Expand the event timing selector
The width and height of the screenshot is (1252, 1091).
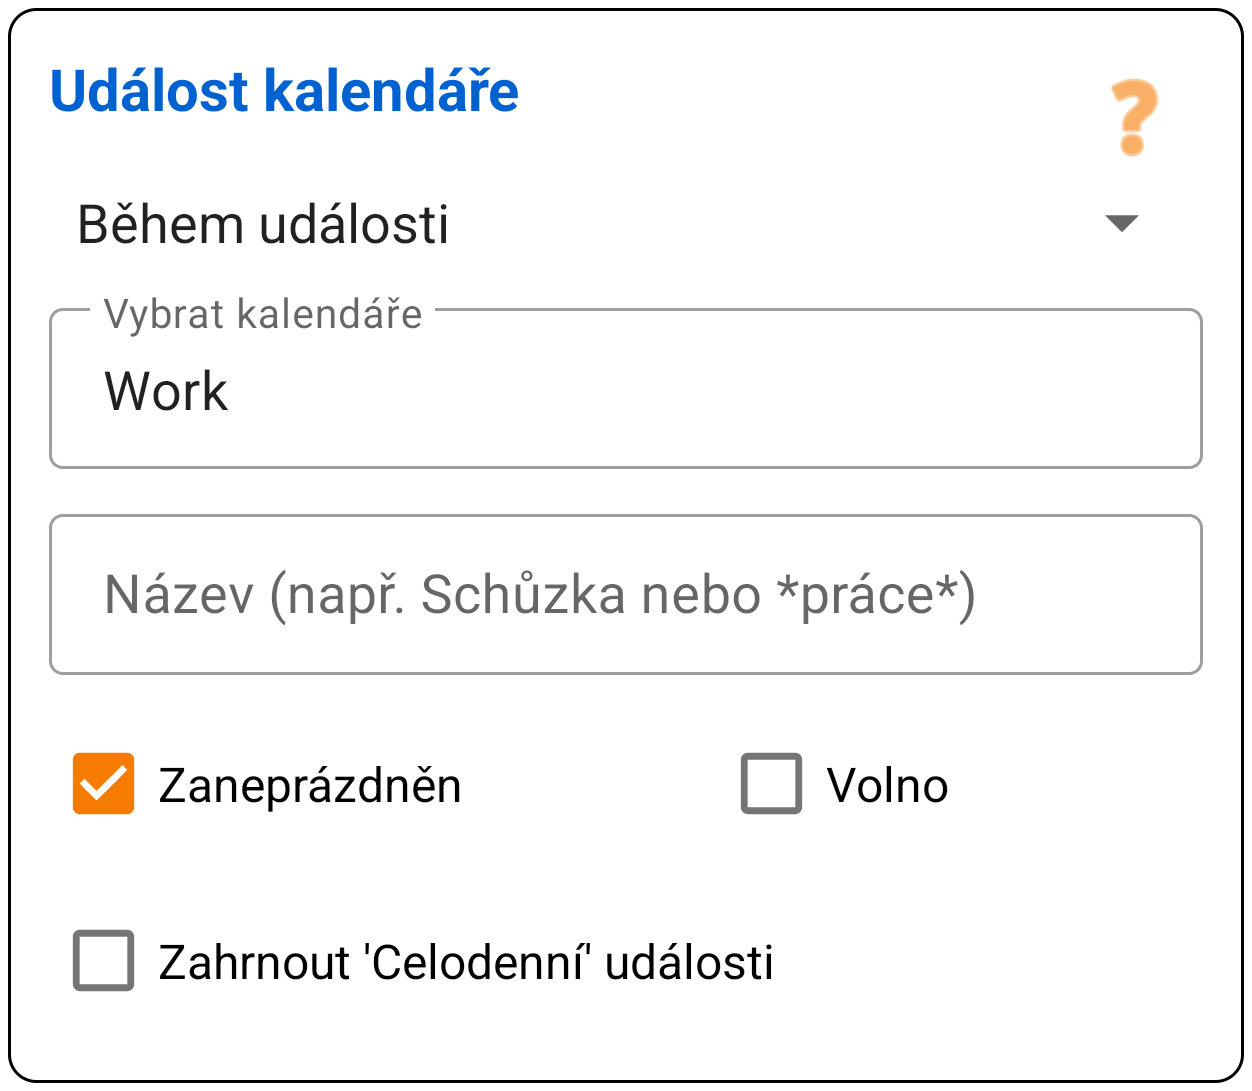(600, 224)
